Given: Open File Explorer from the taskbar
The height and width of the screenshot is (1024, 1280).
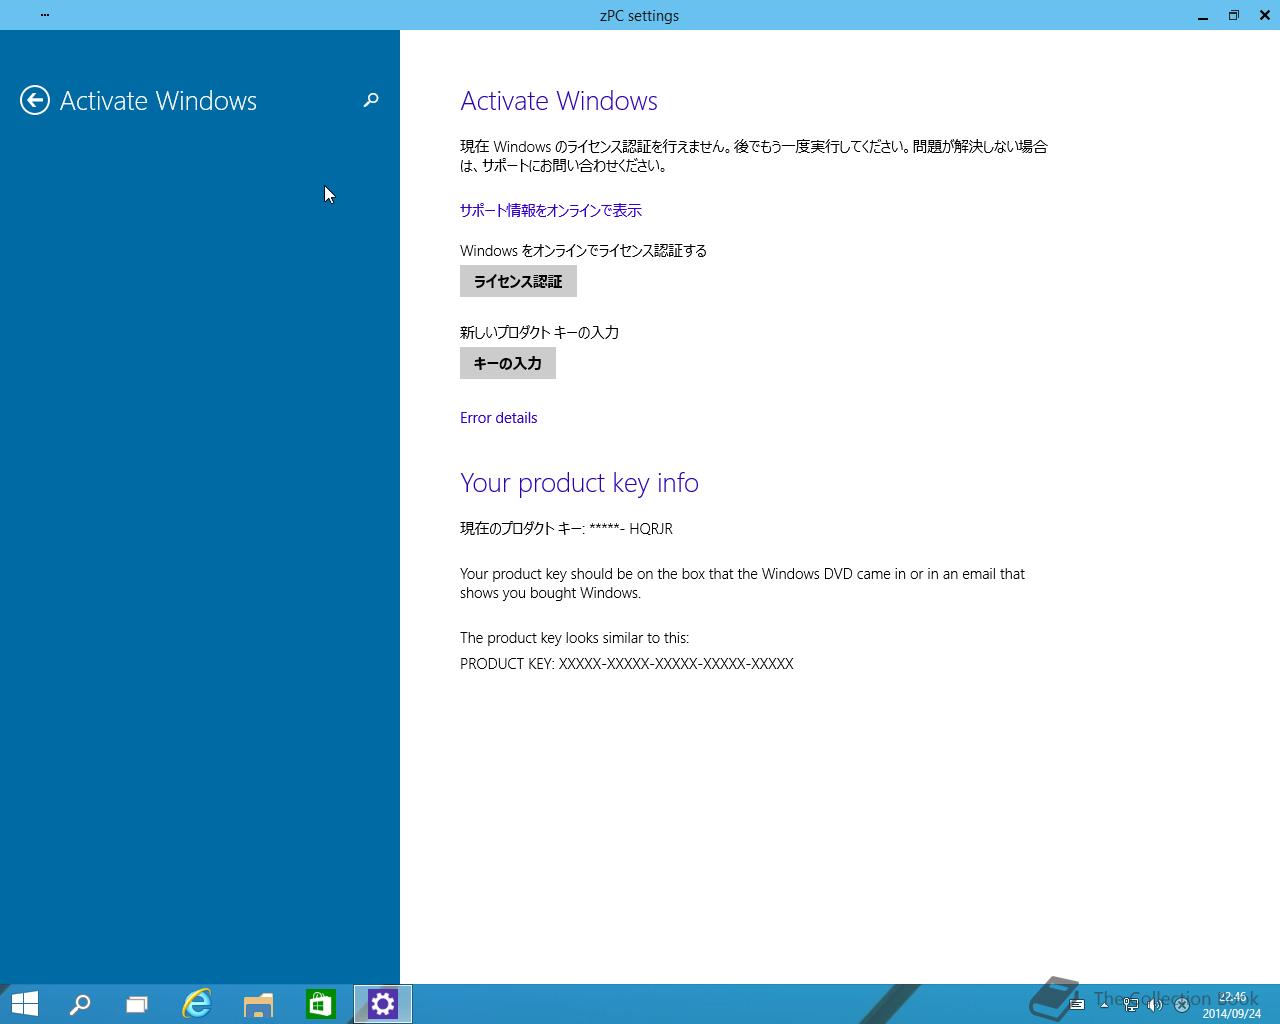Looking at the screenshot, I should pyautogui.click(x=258, y=1004).
